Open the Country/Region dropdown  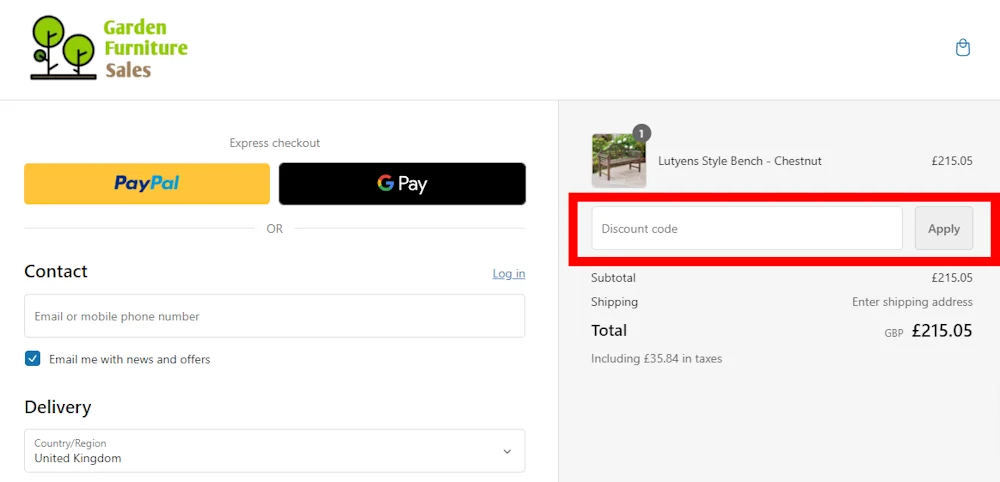[274, 451]
